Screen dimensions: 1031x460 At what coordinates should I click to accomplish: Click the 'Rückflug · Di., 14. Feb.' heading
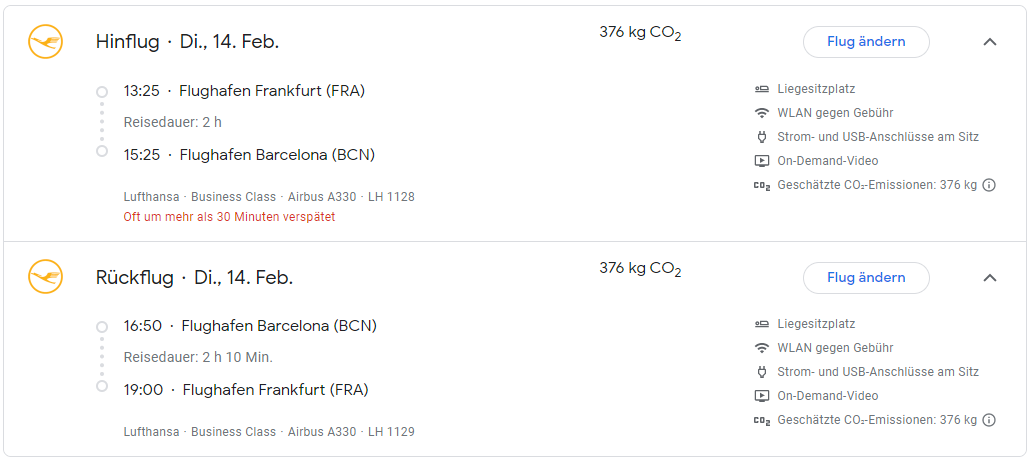tap(194, 277)
